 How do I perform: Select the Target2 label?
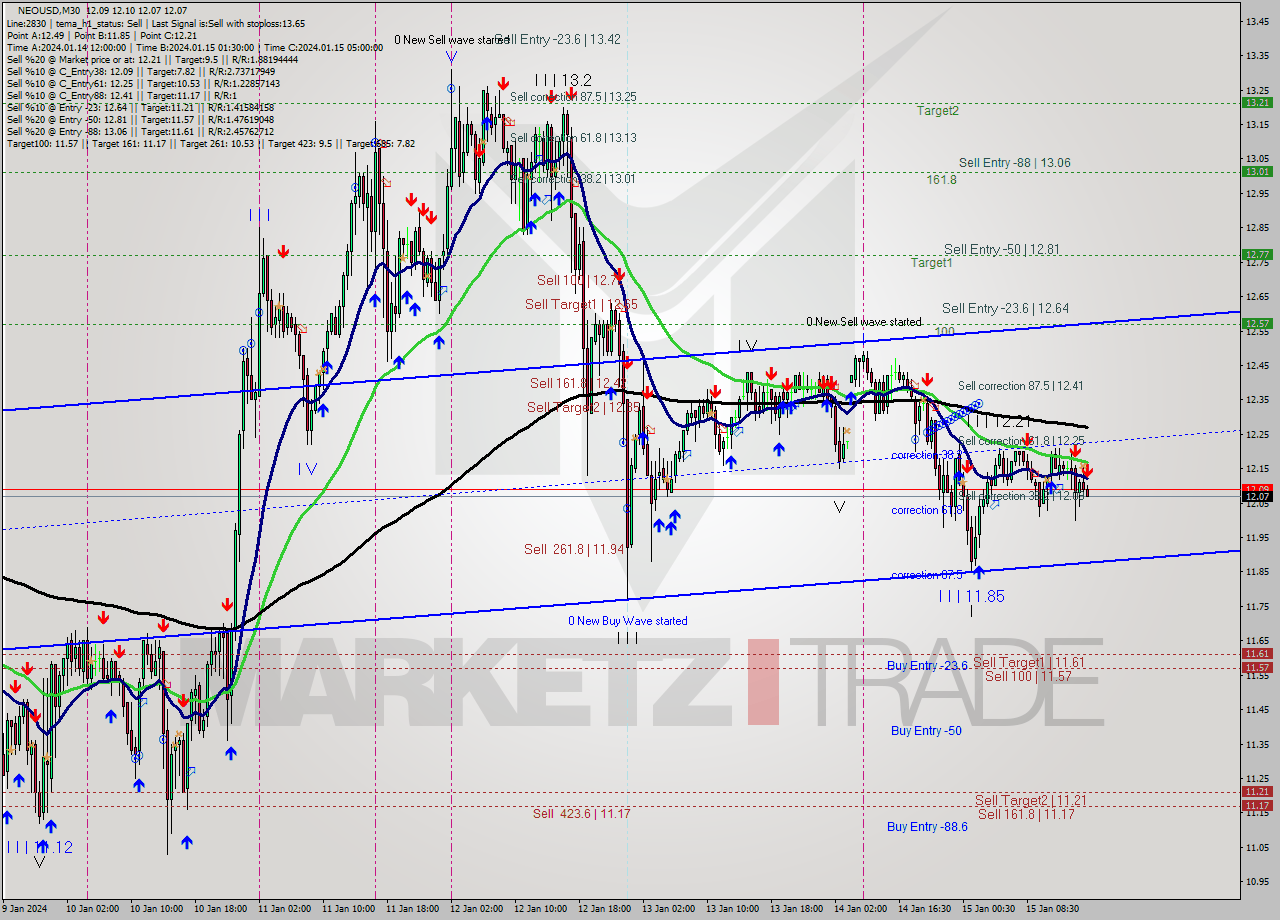click(938, 111)
